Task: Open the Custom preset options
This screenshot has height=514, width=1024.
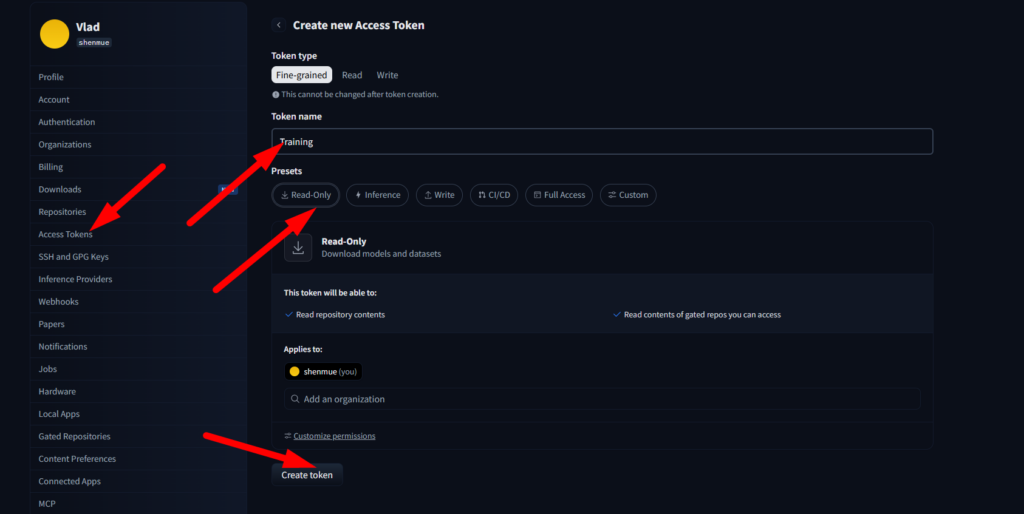Action: click(x=628, y=195)
